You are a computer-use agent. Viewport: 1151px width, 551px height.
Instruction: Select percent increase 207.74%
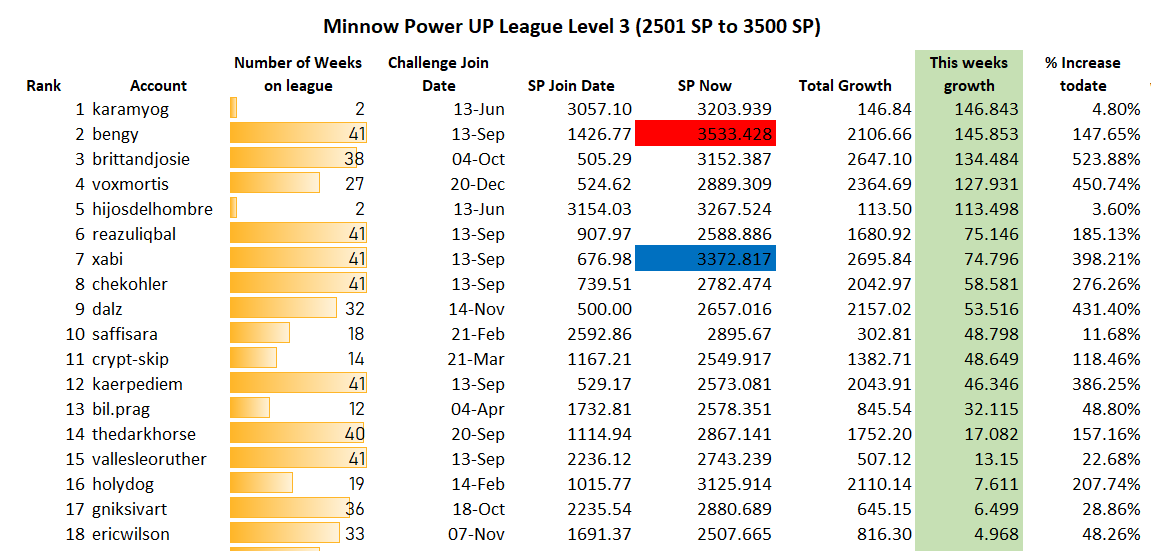coord(1105,484)
